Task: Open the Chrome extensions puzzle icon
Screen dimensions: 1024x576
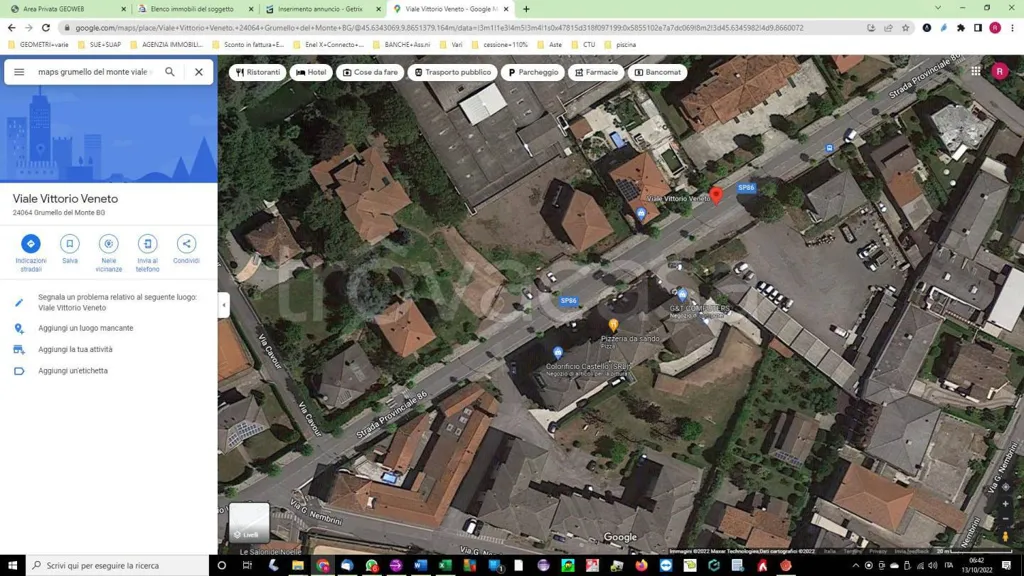Action: (961, 28)
